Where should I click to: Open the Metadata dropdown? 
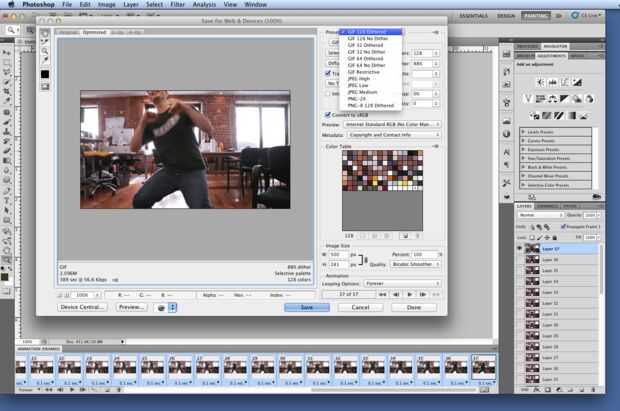394,135
